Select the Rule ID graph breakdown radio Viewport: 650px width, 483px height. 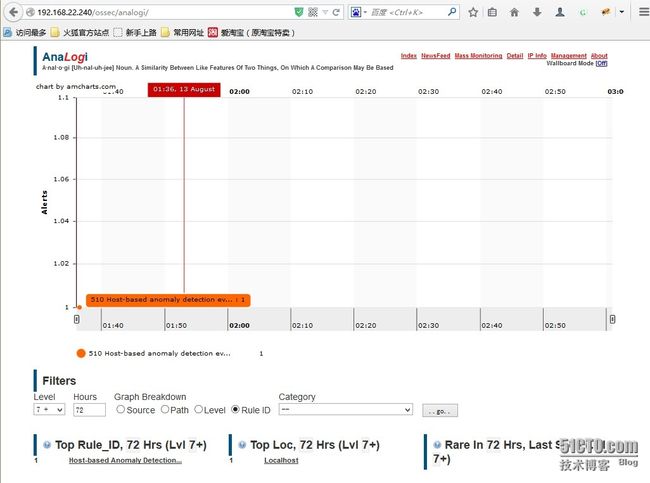click(235, 409)
